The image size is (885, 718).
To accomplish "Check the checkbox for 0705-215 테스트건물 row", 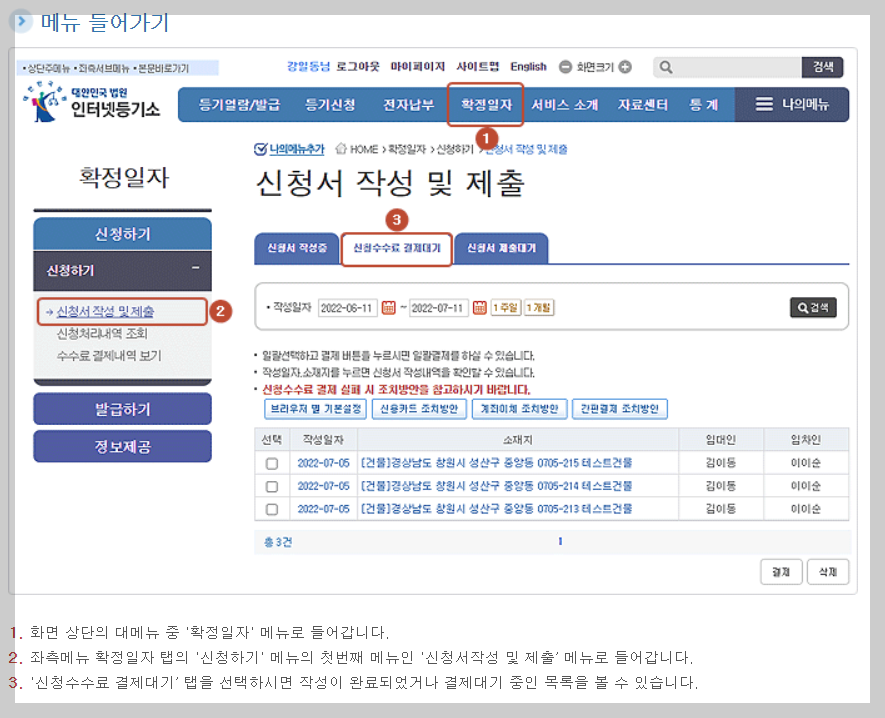I will [x=272, y=466].
